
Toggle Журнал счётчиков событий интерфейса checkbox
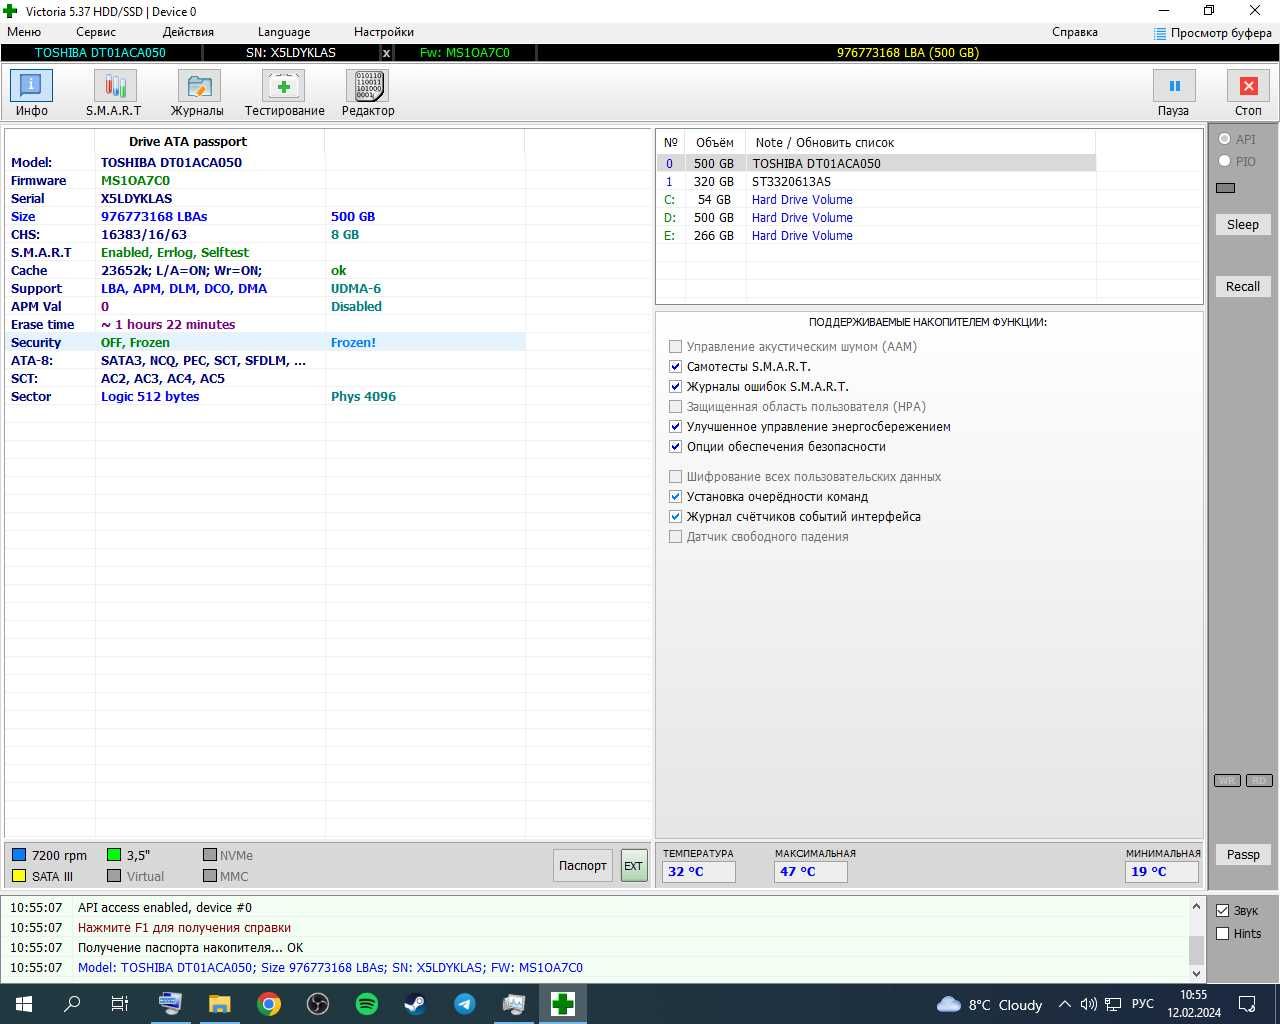click(675, 516)
